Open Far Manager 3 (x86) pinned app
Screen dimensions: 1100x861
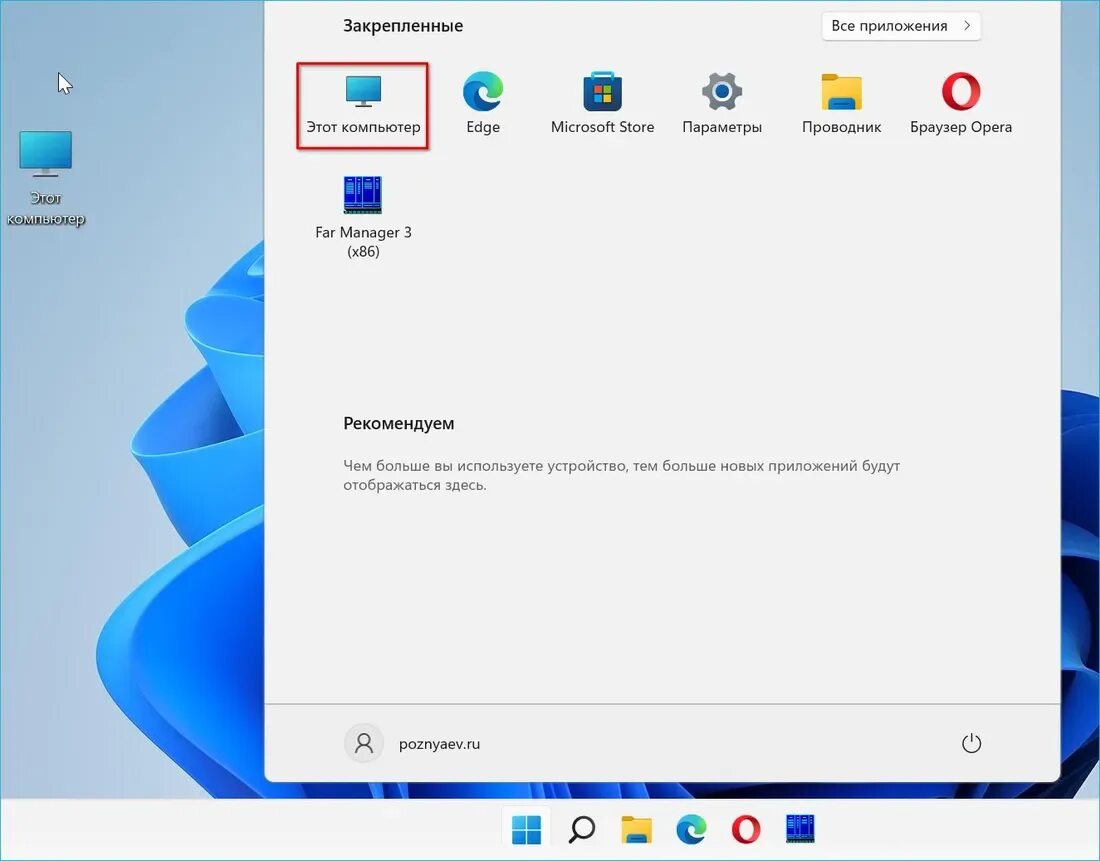point(363,218)
